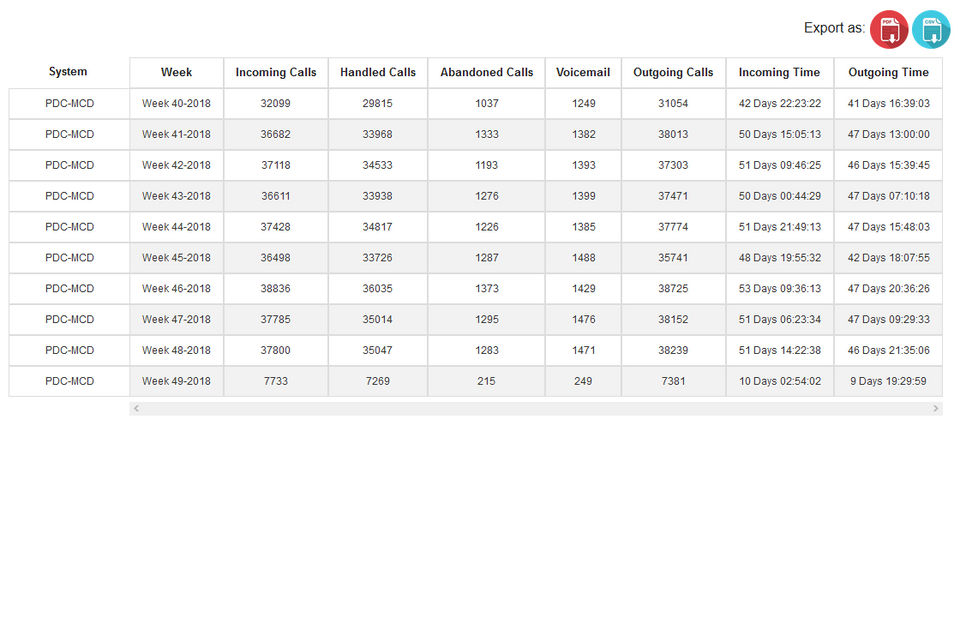Select the Week 46-2018 cell
The width and height of the screenshot is (960, 629).
coord(176,288)
